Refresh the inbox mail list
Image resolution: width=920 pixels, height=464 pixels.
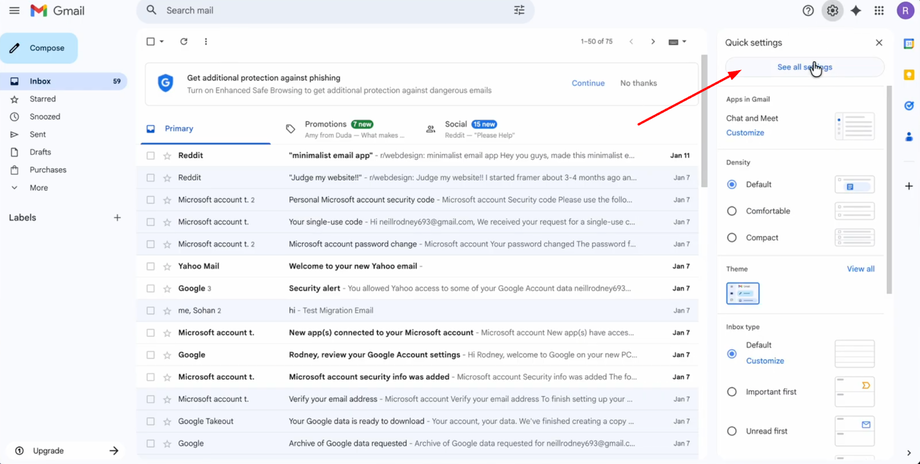(x=184, y=42)
